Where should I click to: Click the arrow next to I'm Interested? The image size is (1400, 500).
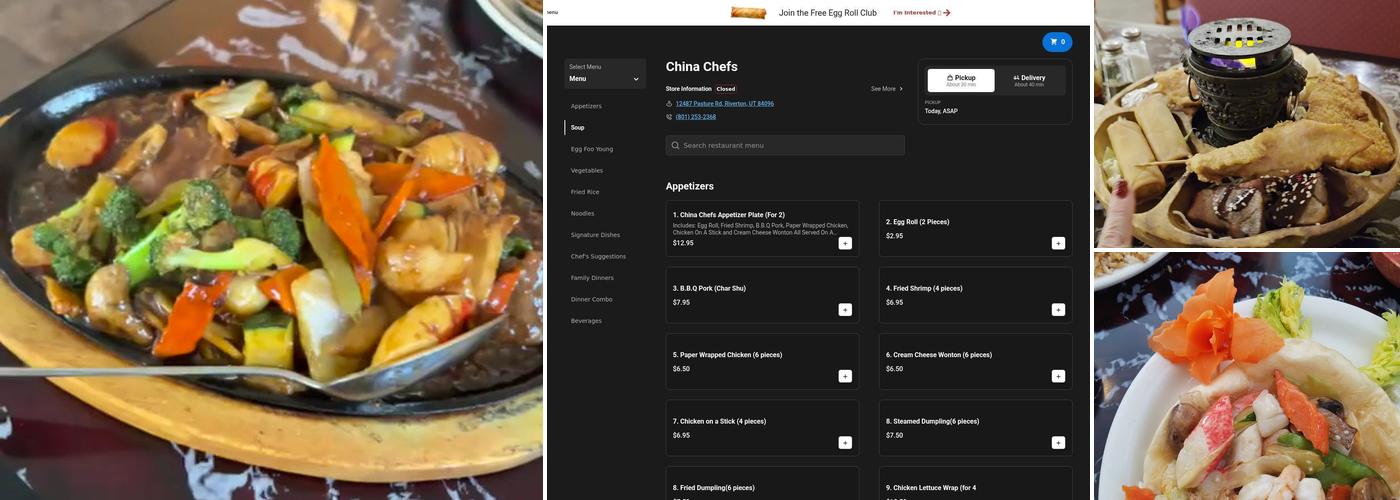(x=947, y=13)
